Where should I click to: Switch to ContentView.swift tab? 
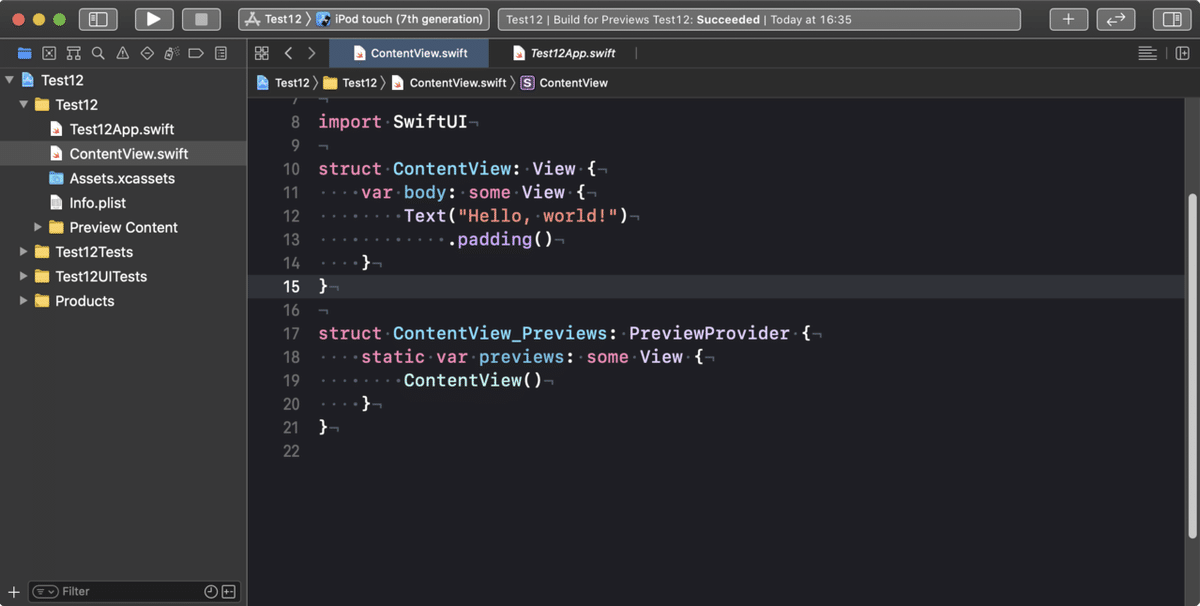point(408,53)
